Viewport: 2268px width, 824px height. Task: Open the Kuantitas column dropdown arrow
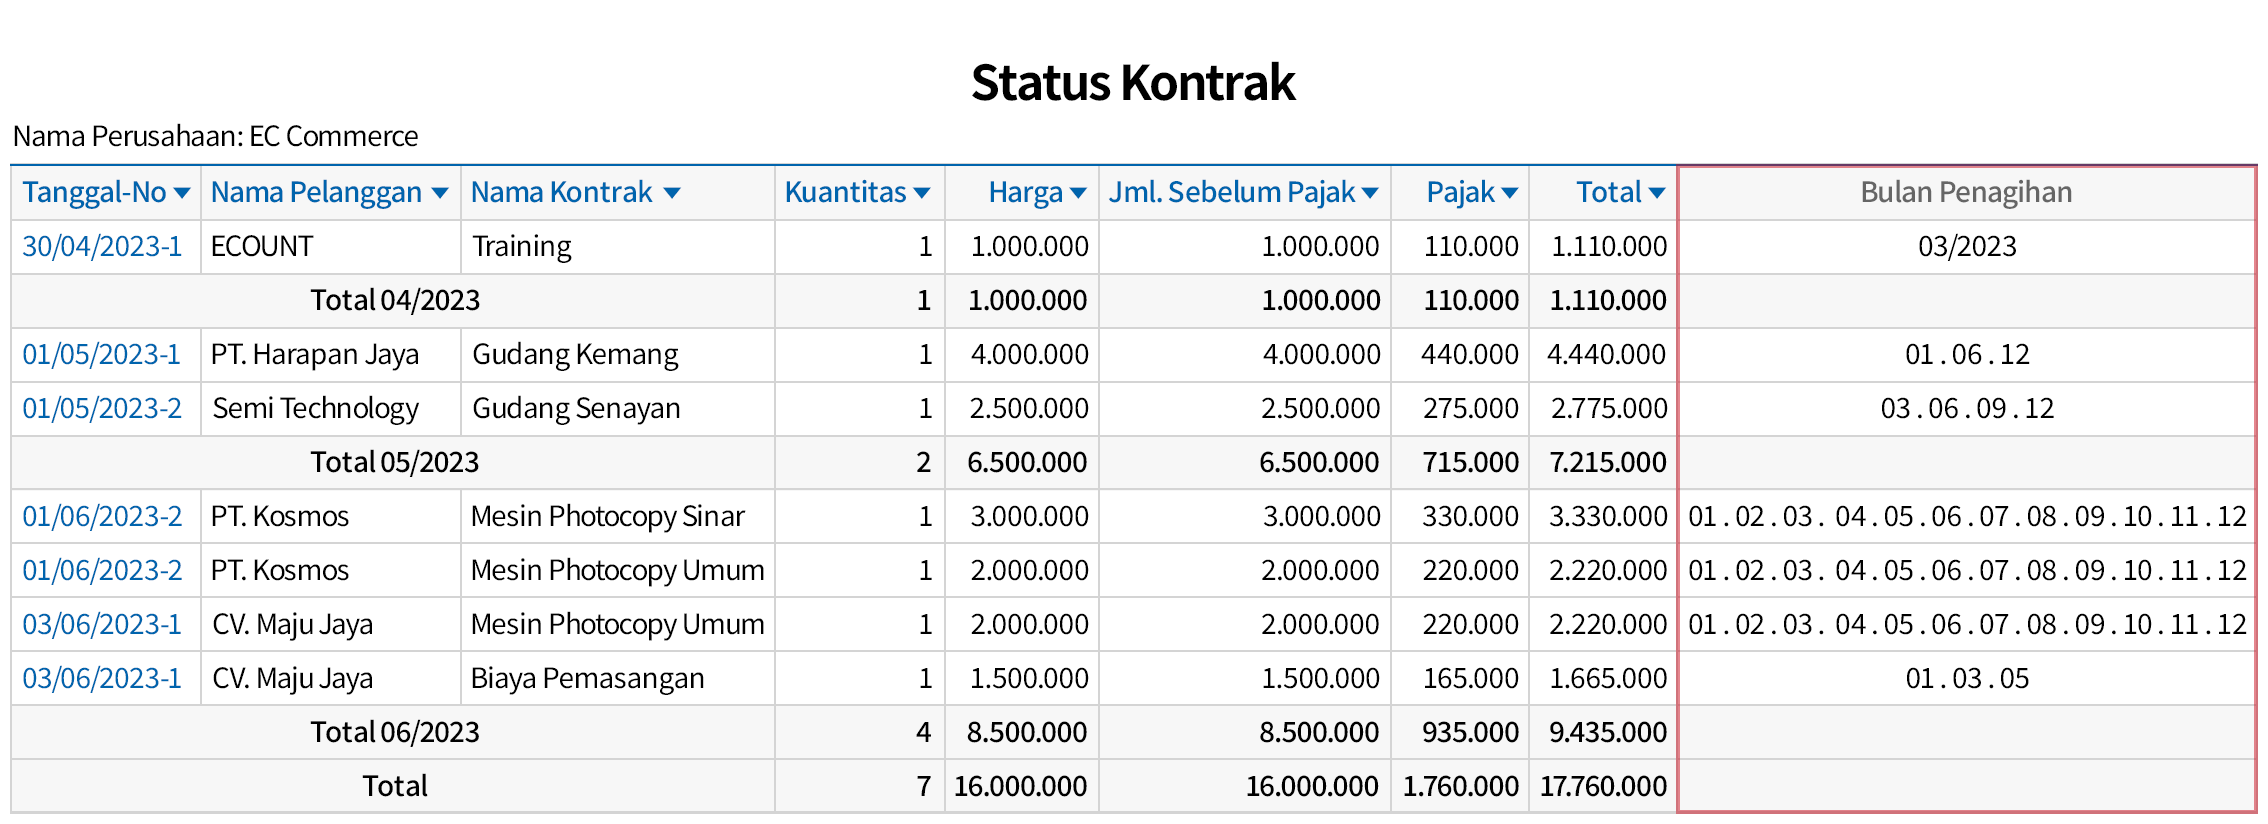coord(922,193)
